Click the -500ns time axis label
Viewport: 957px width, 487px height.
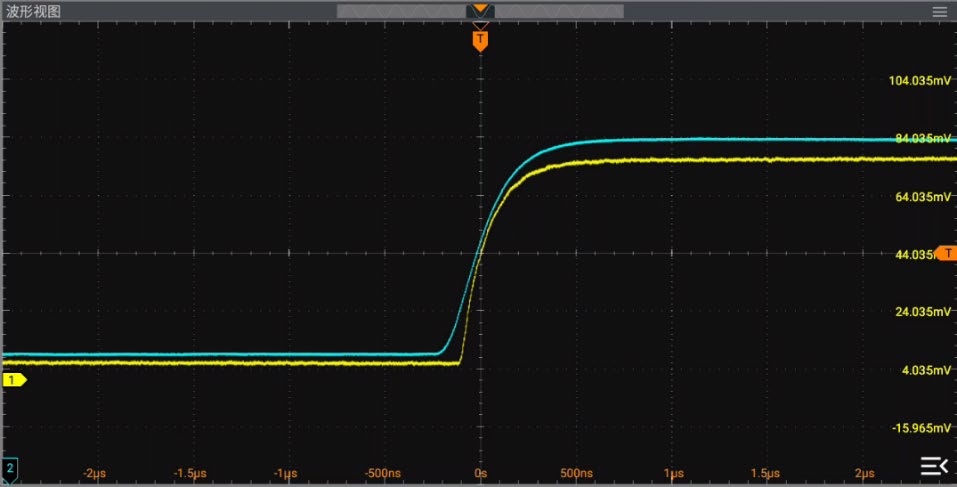click(383, 473)
